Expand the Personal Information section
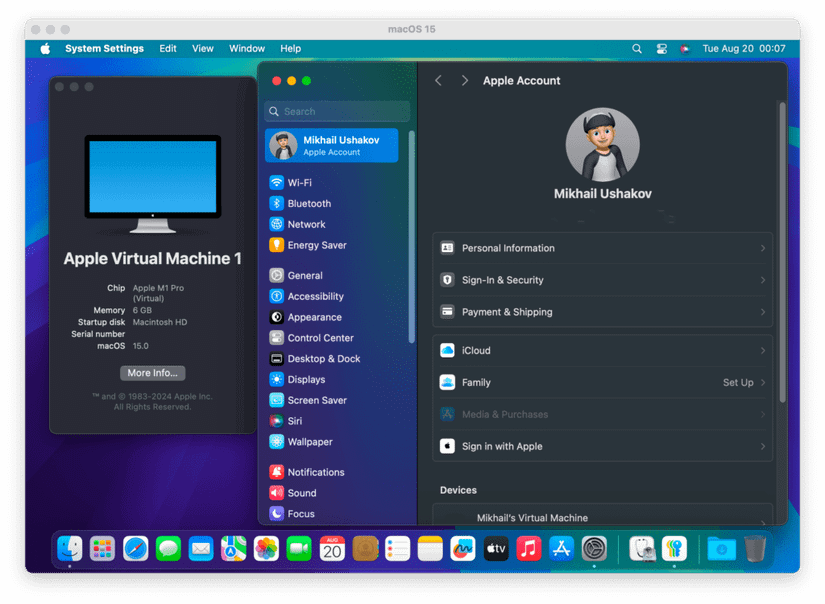The width and height of the screenshot is (825, 604). coord(602,248)
